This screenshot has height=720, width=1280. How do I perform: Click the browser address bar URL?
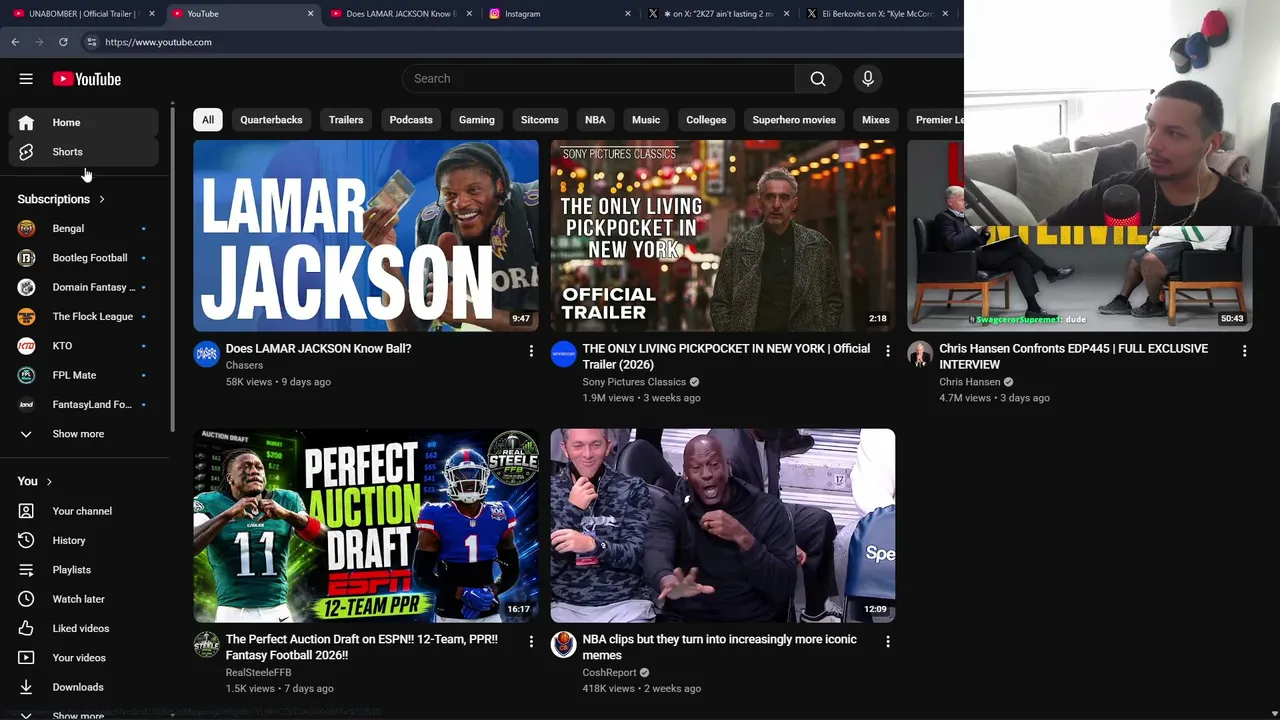coord(158,42)
